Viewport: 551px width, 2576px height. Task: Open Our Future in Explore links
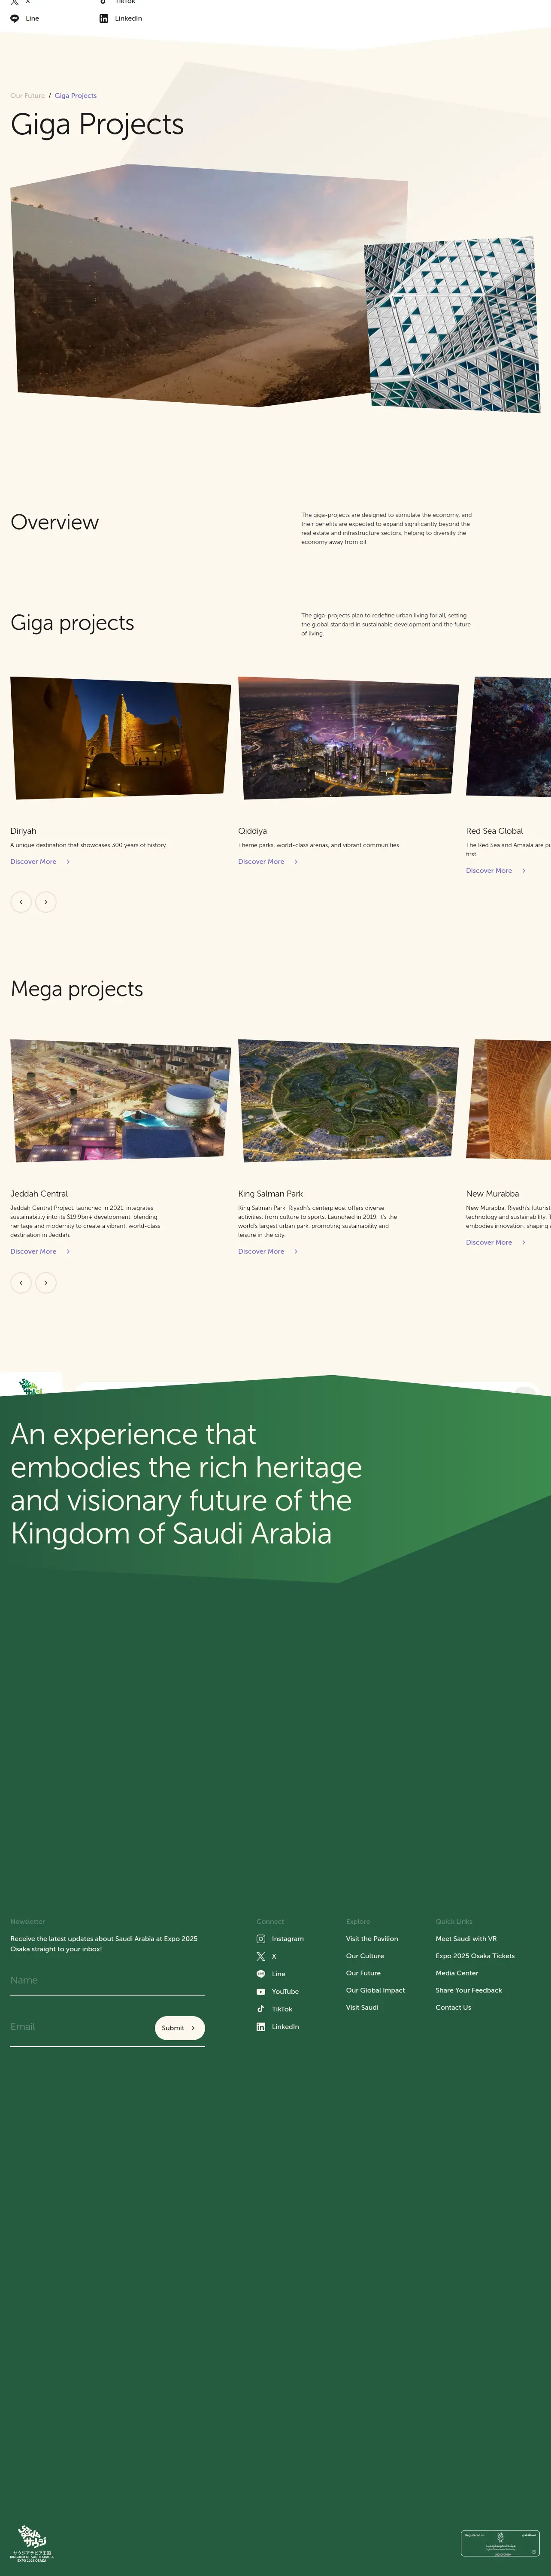tap(363, 1973)
